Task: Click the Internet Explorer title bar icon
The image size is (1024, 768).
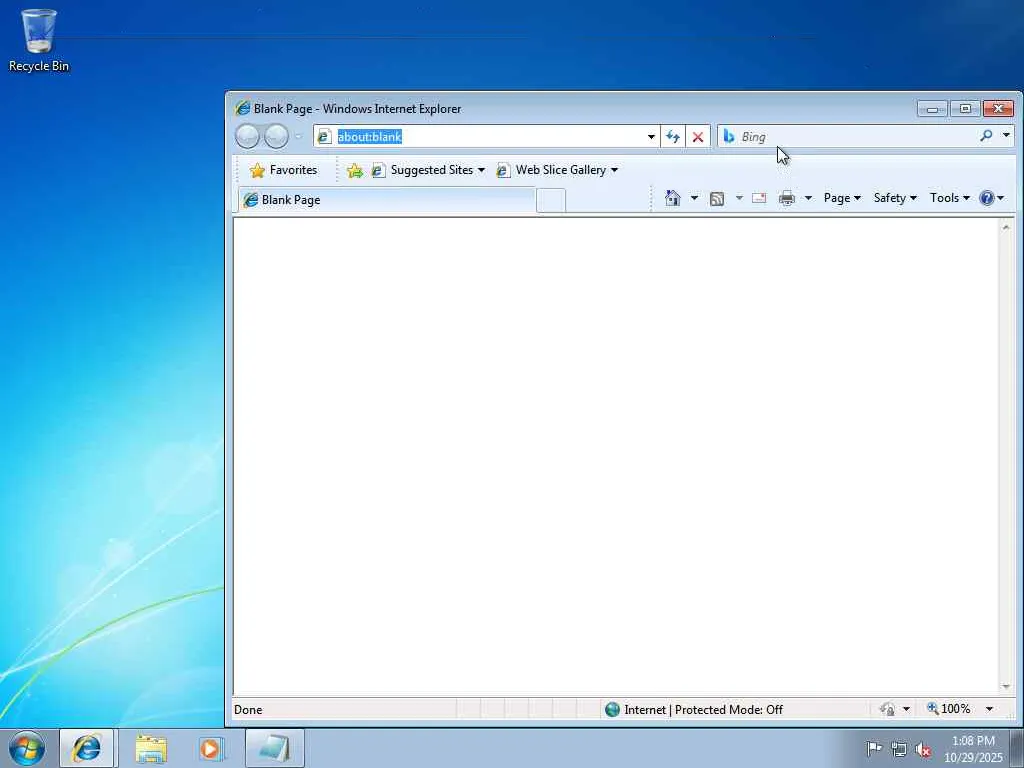Action: 242,108
